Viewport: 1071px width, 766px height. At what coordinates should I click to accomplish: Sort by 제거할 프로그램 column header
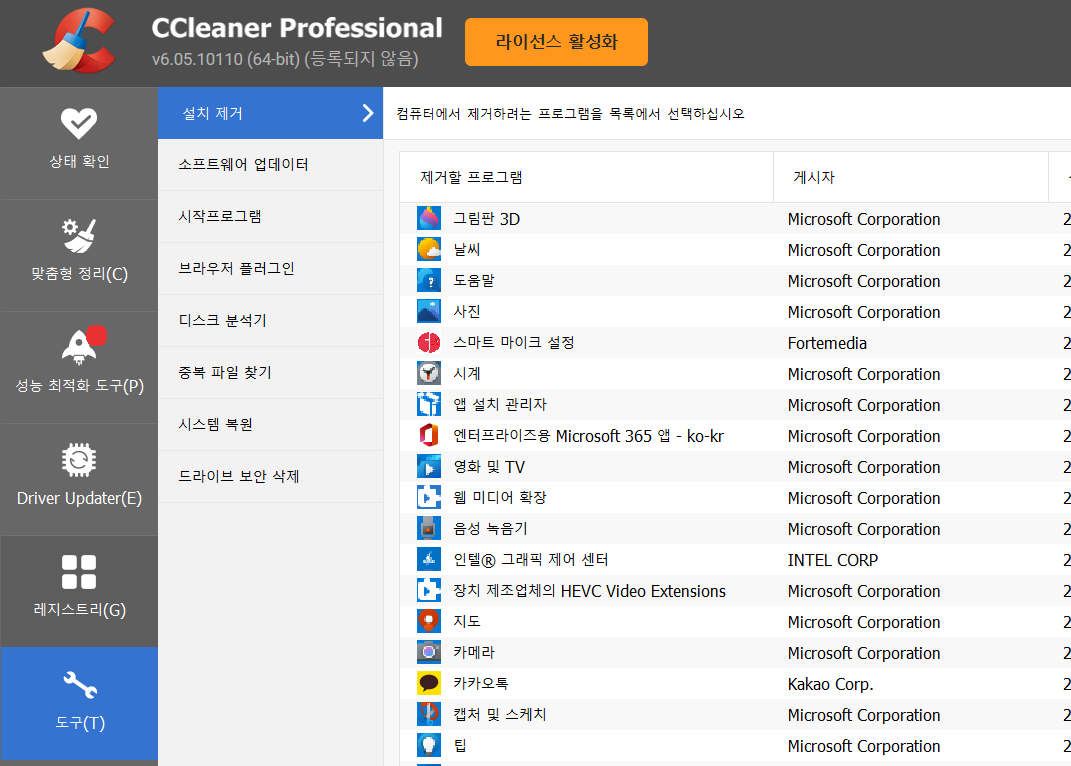point(587,178)
